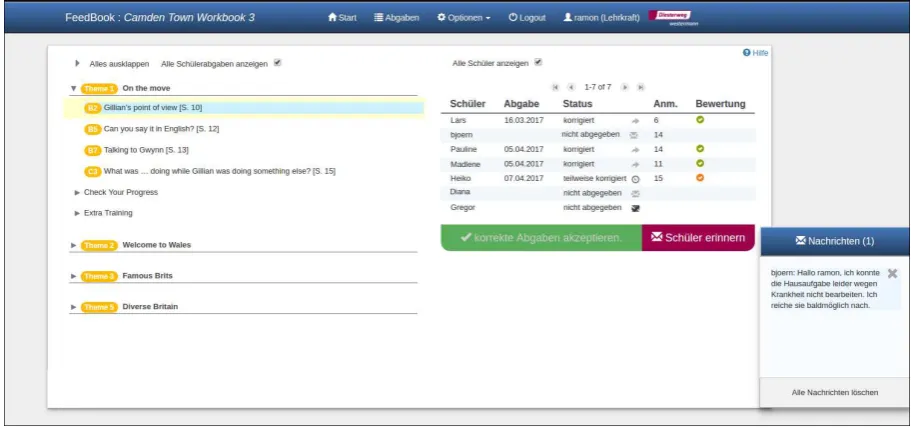This screenshot has height=428, width=911.
Task: Click the envelope icon in bjoern's row
Action: point(634,135)
